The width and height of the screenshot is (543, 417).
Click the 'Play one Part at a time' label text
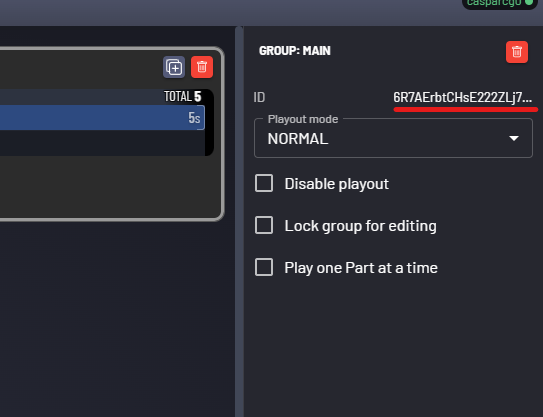pos(361,268)
